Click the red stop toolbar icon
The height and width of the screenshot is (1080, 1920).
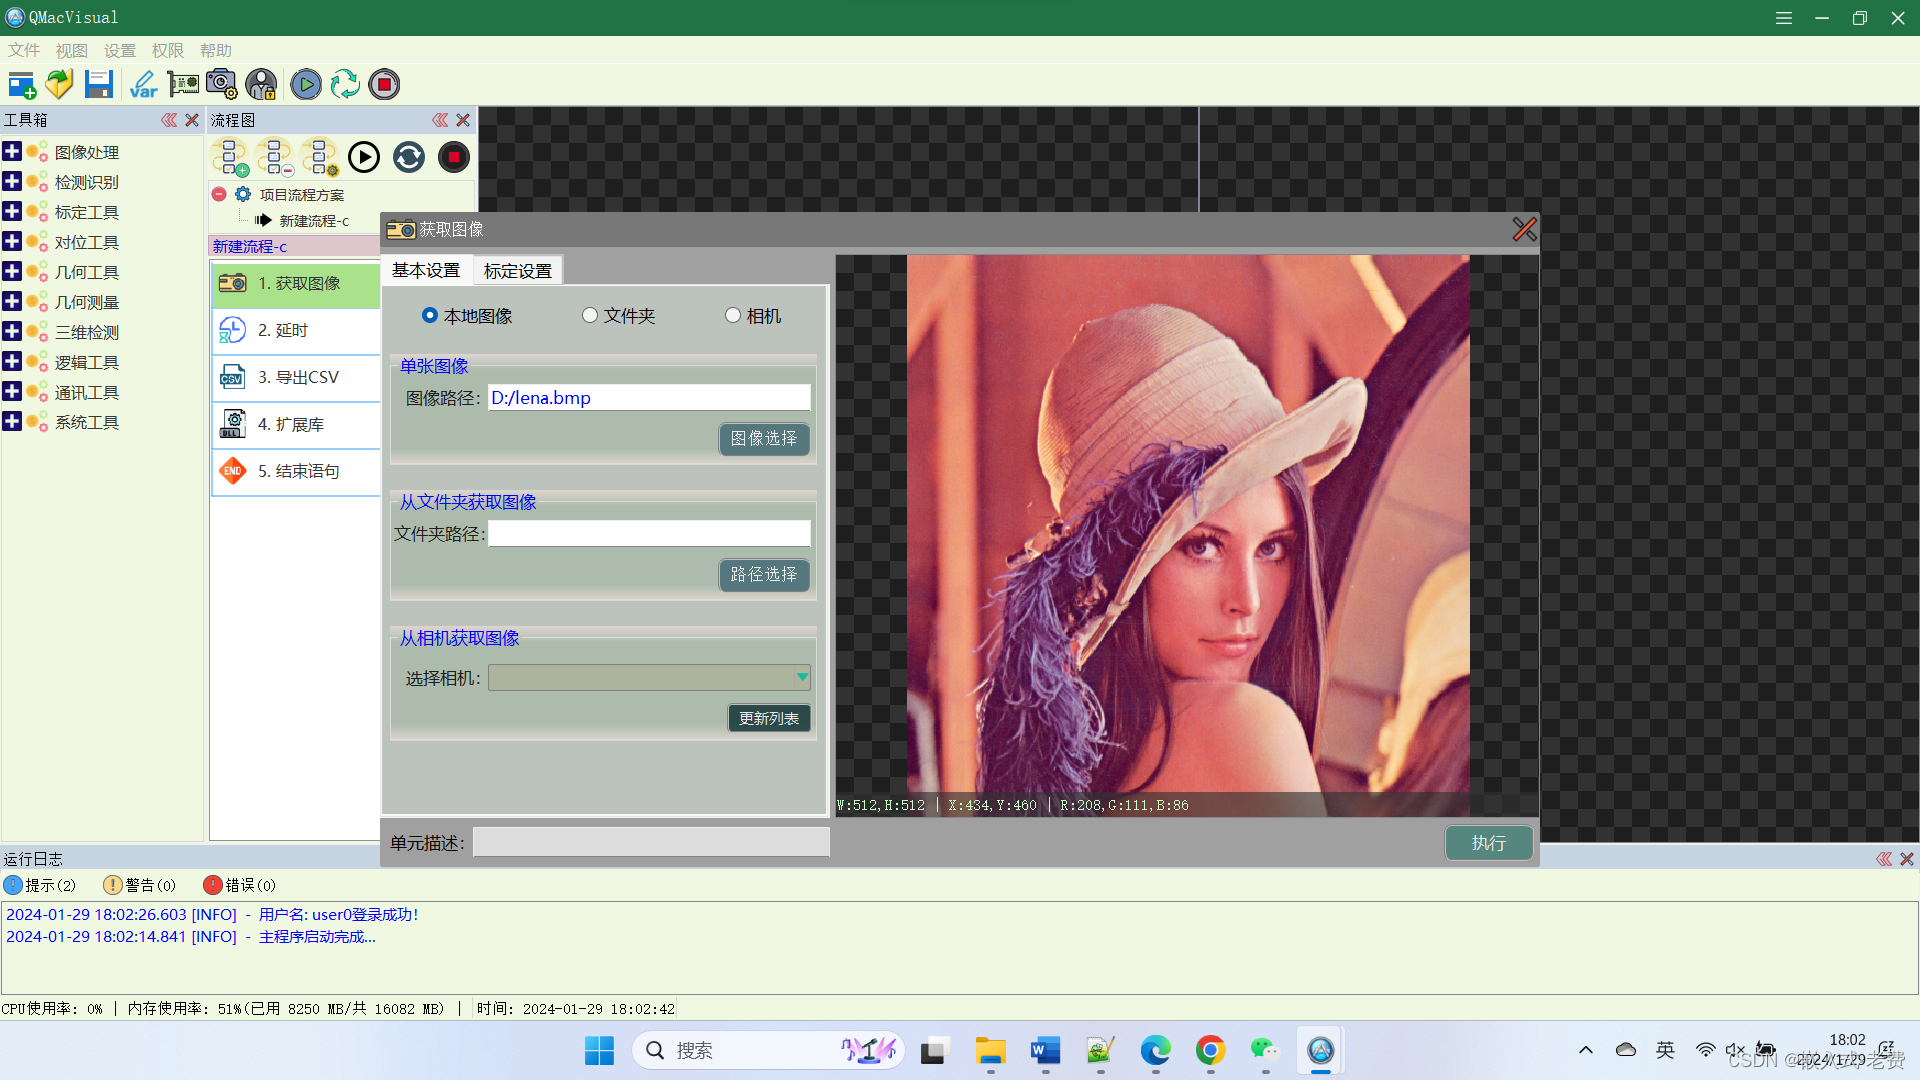coord(384,85)
